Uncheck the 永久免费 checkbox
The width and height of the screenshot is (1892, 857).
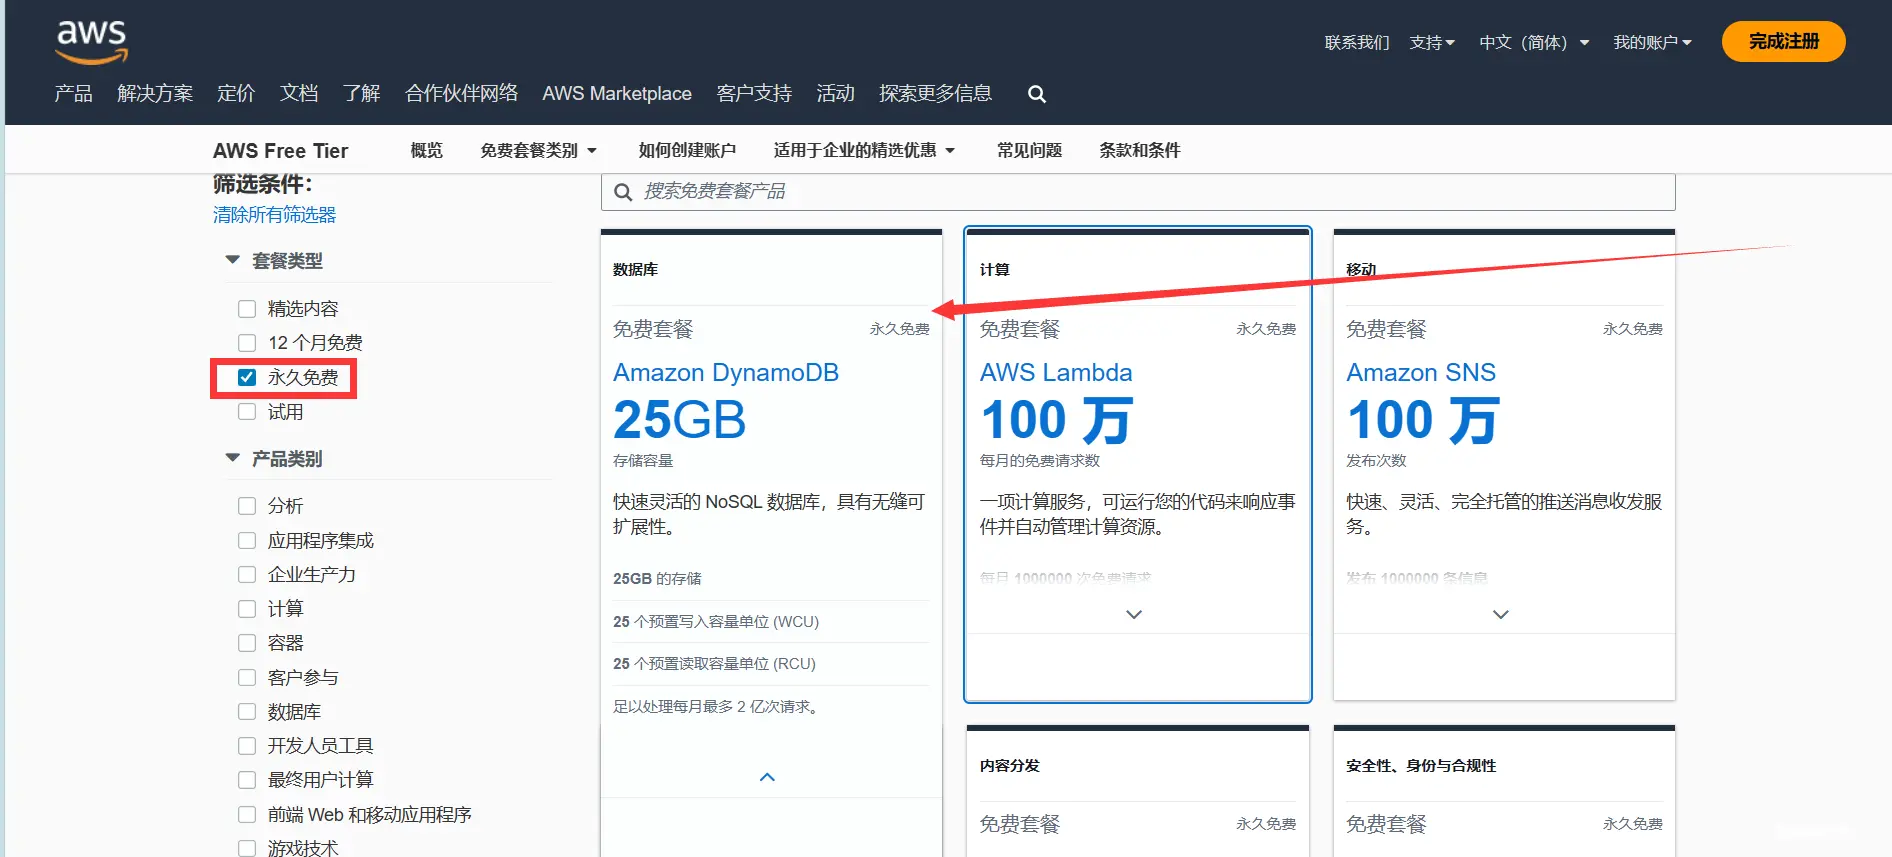coord(247,378)
